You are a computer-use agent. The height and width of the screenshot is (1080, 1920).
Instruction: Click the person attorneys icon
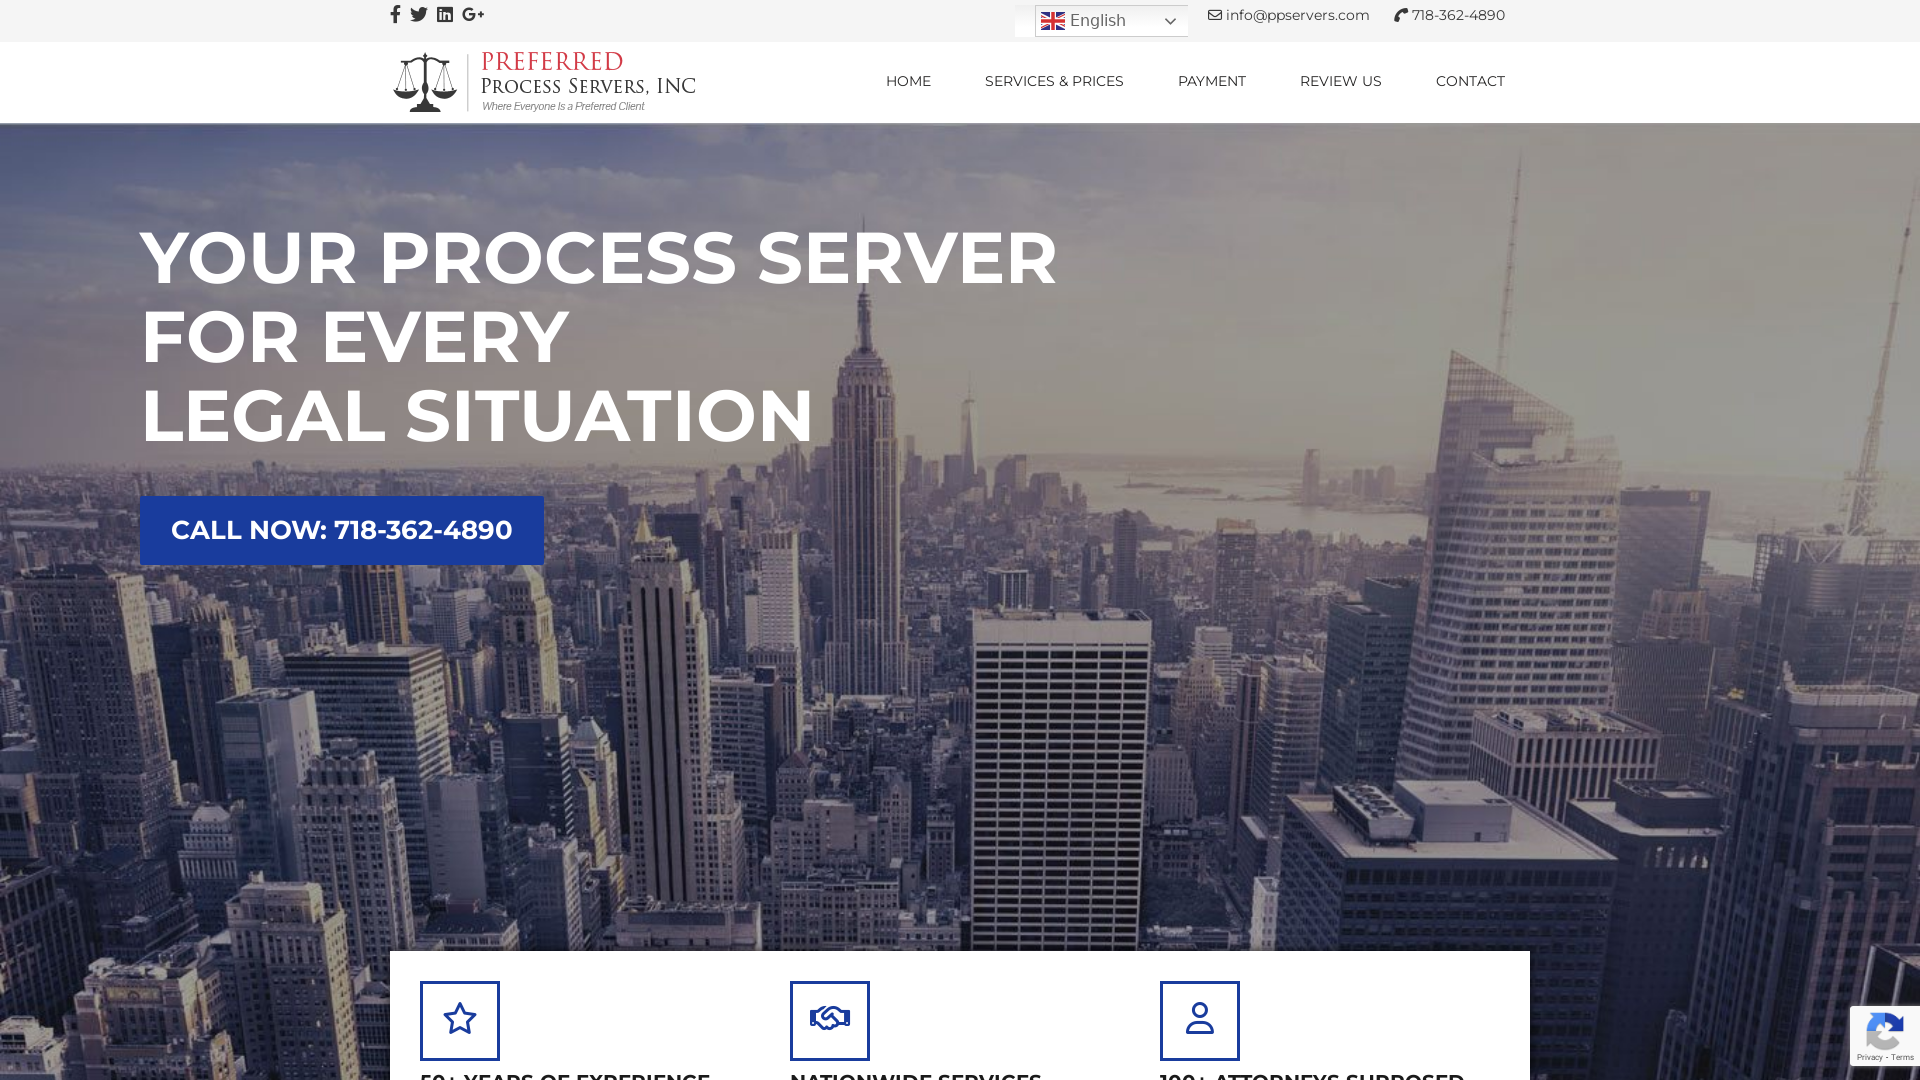1200,1019
